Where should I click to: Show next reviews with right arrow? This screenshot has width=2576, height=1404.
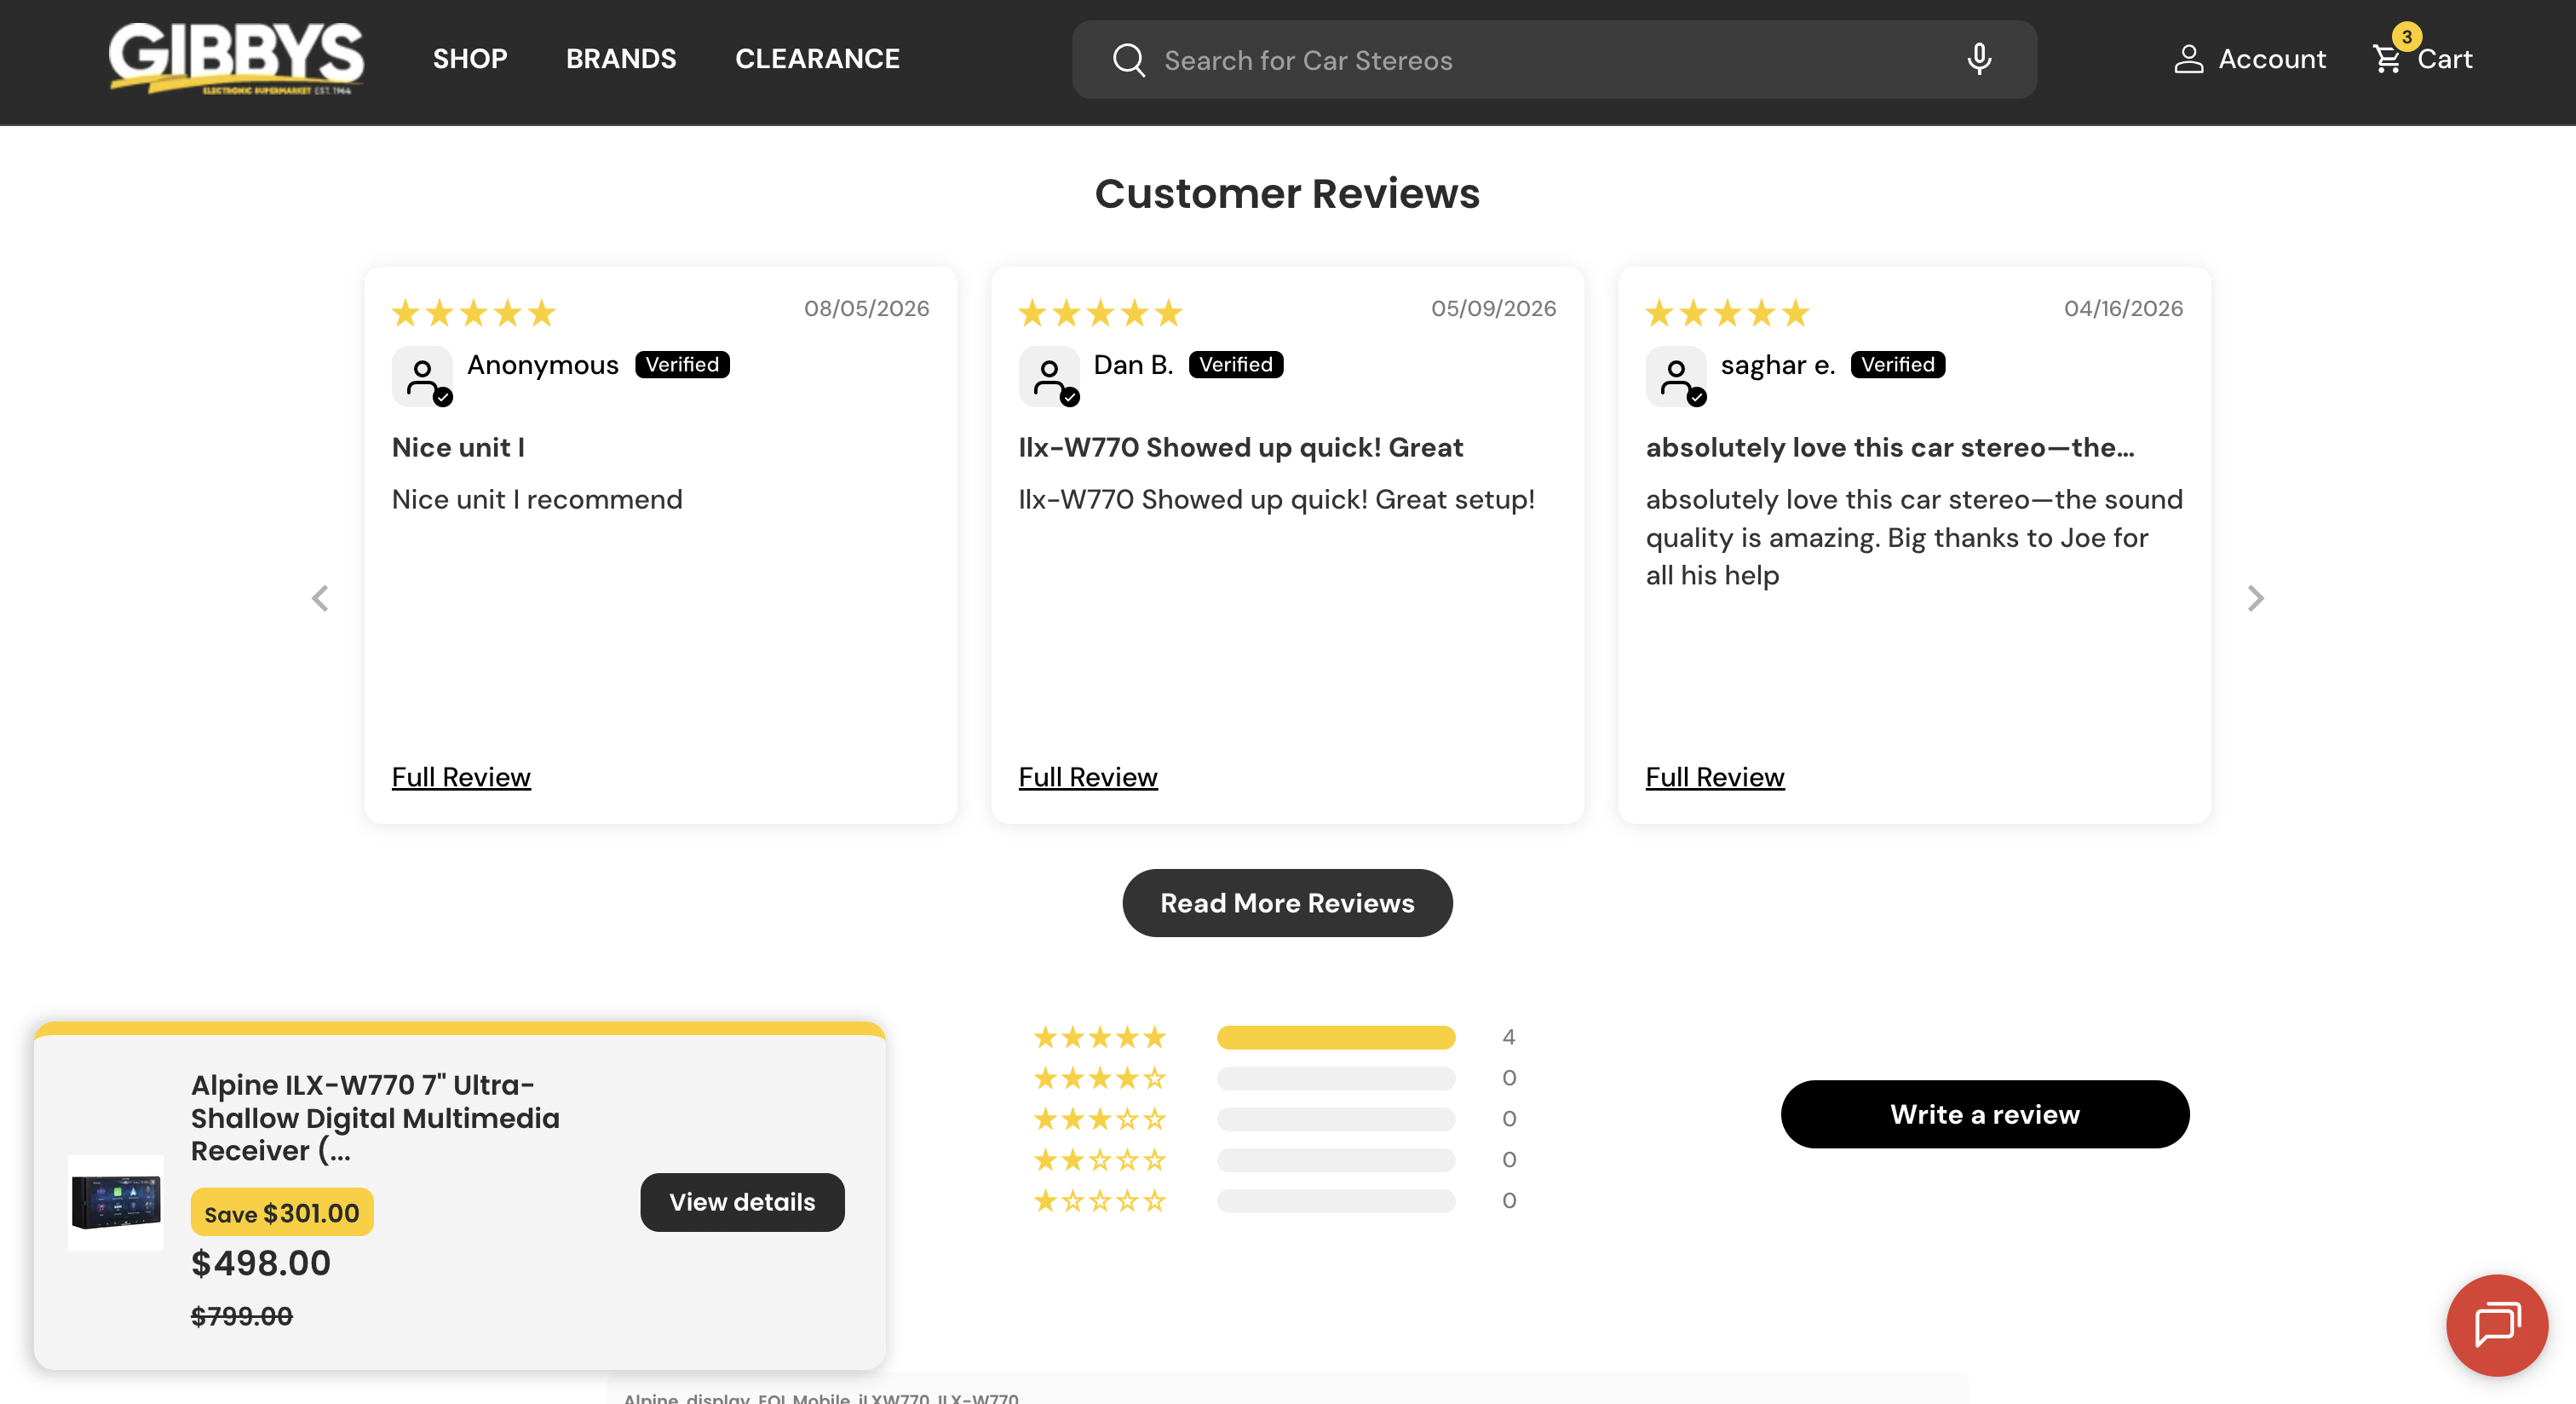pos(2255,598)
